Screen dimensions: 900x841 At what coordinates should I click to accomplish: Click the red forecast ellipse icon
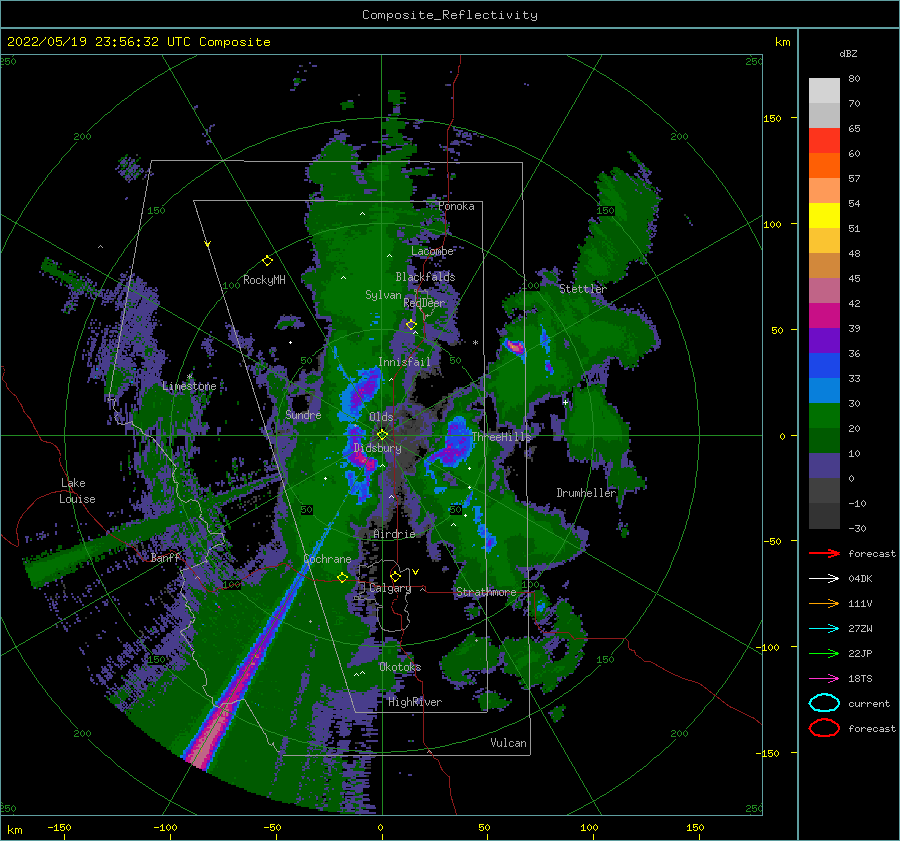pos(824,728)
